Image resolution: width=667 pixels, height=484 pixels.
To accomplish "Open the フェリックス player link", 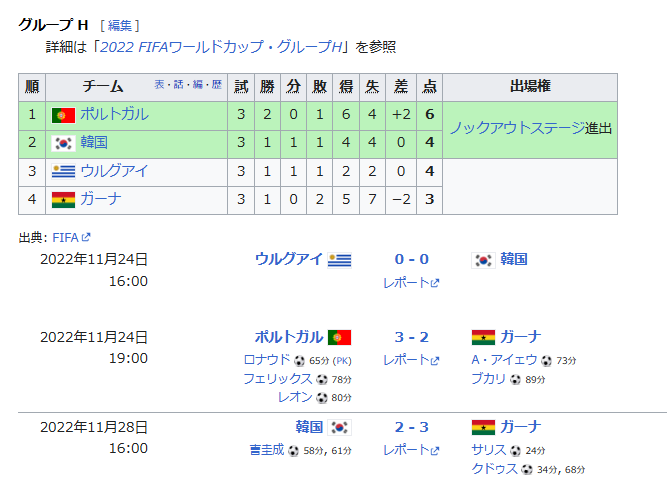I will coord(277,379).
